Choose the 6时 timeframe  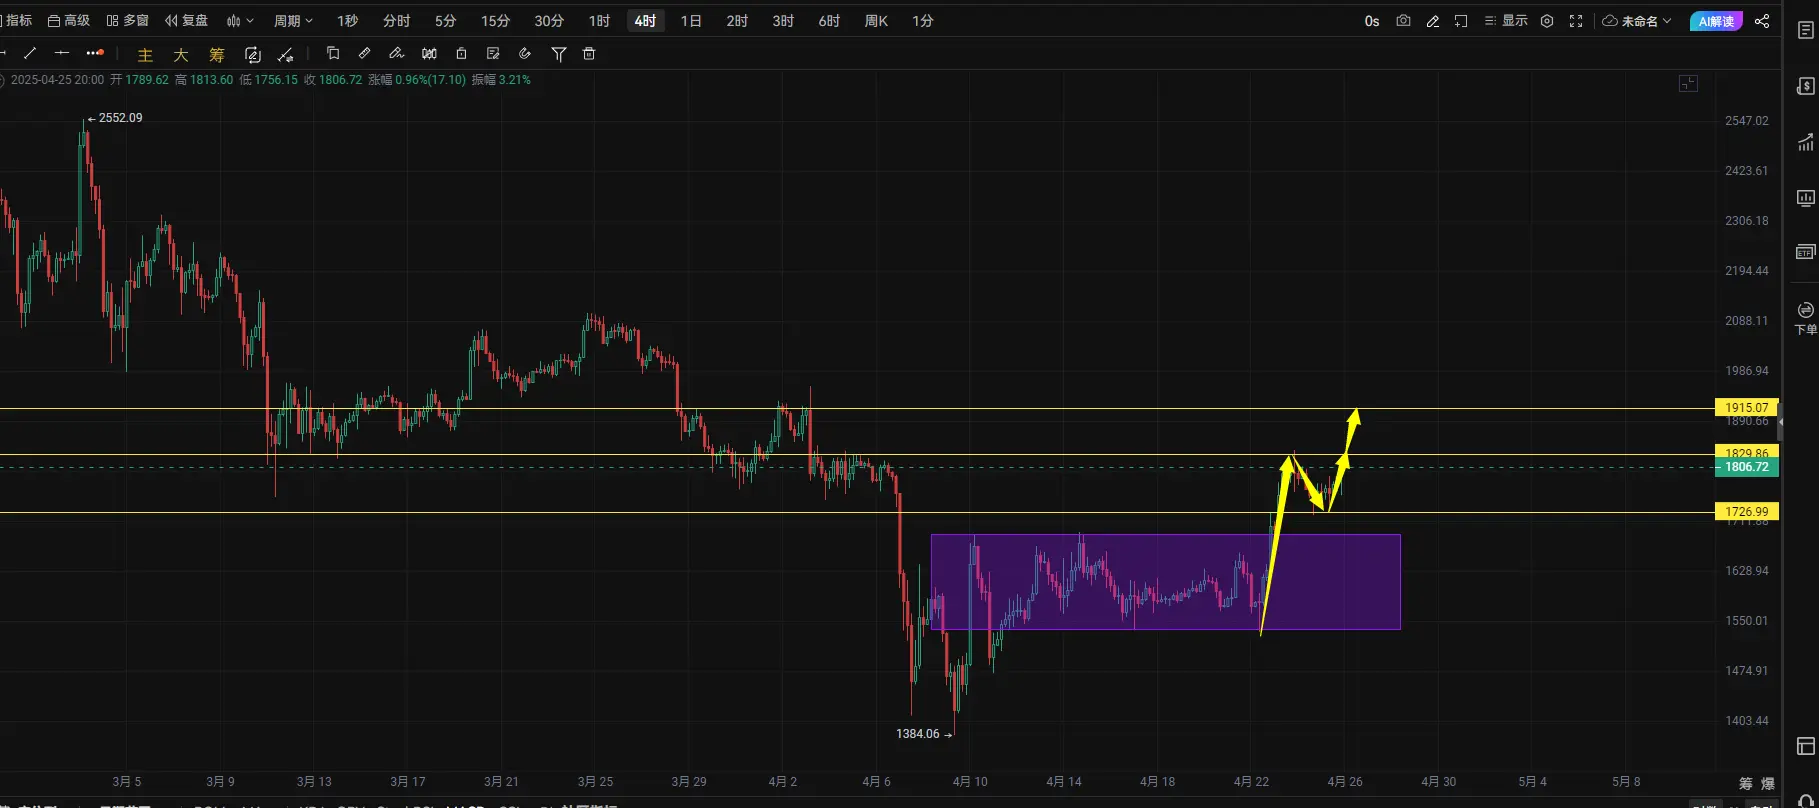tap(829, 20)
